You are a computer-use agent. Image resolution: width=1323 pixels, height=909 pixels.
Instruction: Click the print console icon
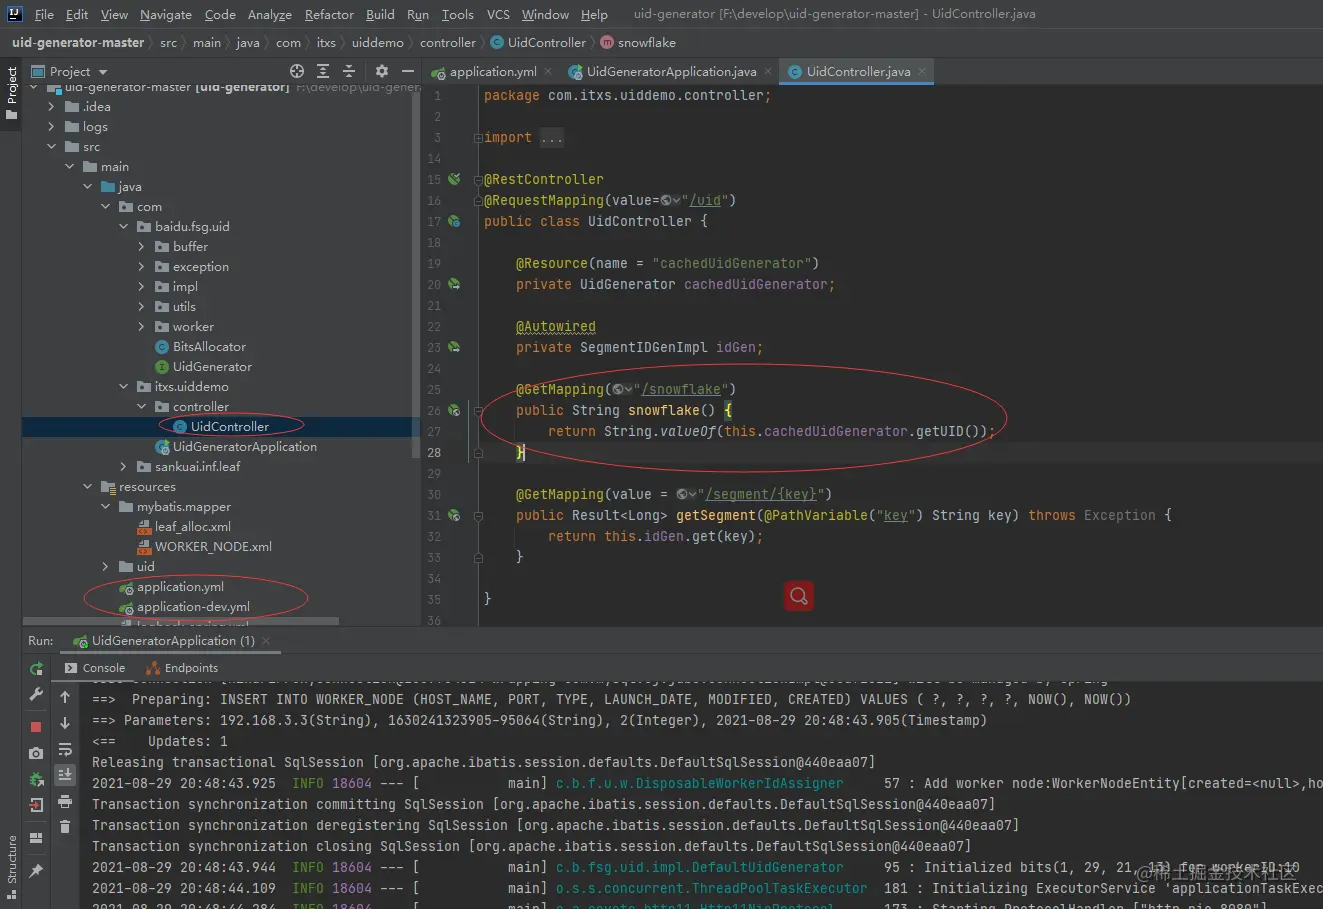coord(65,801)
